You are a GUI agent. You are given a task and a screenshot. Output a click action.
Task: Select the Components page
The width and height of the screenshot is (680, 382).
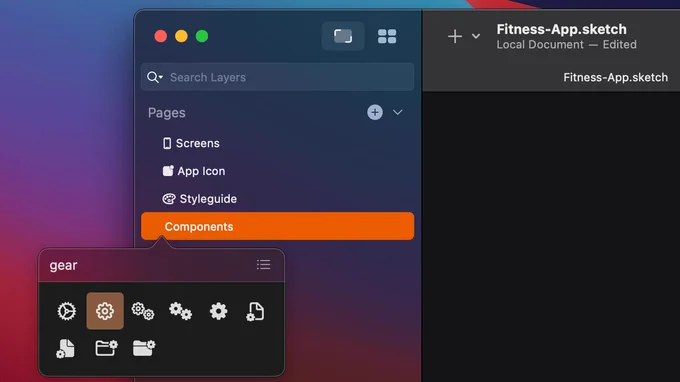(x=278, y=226)
